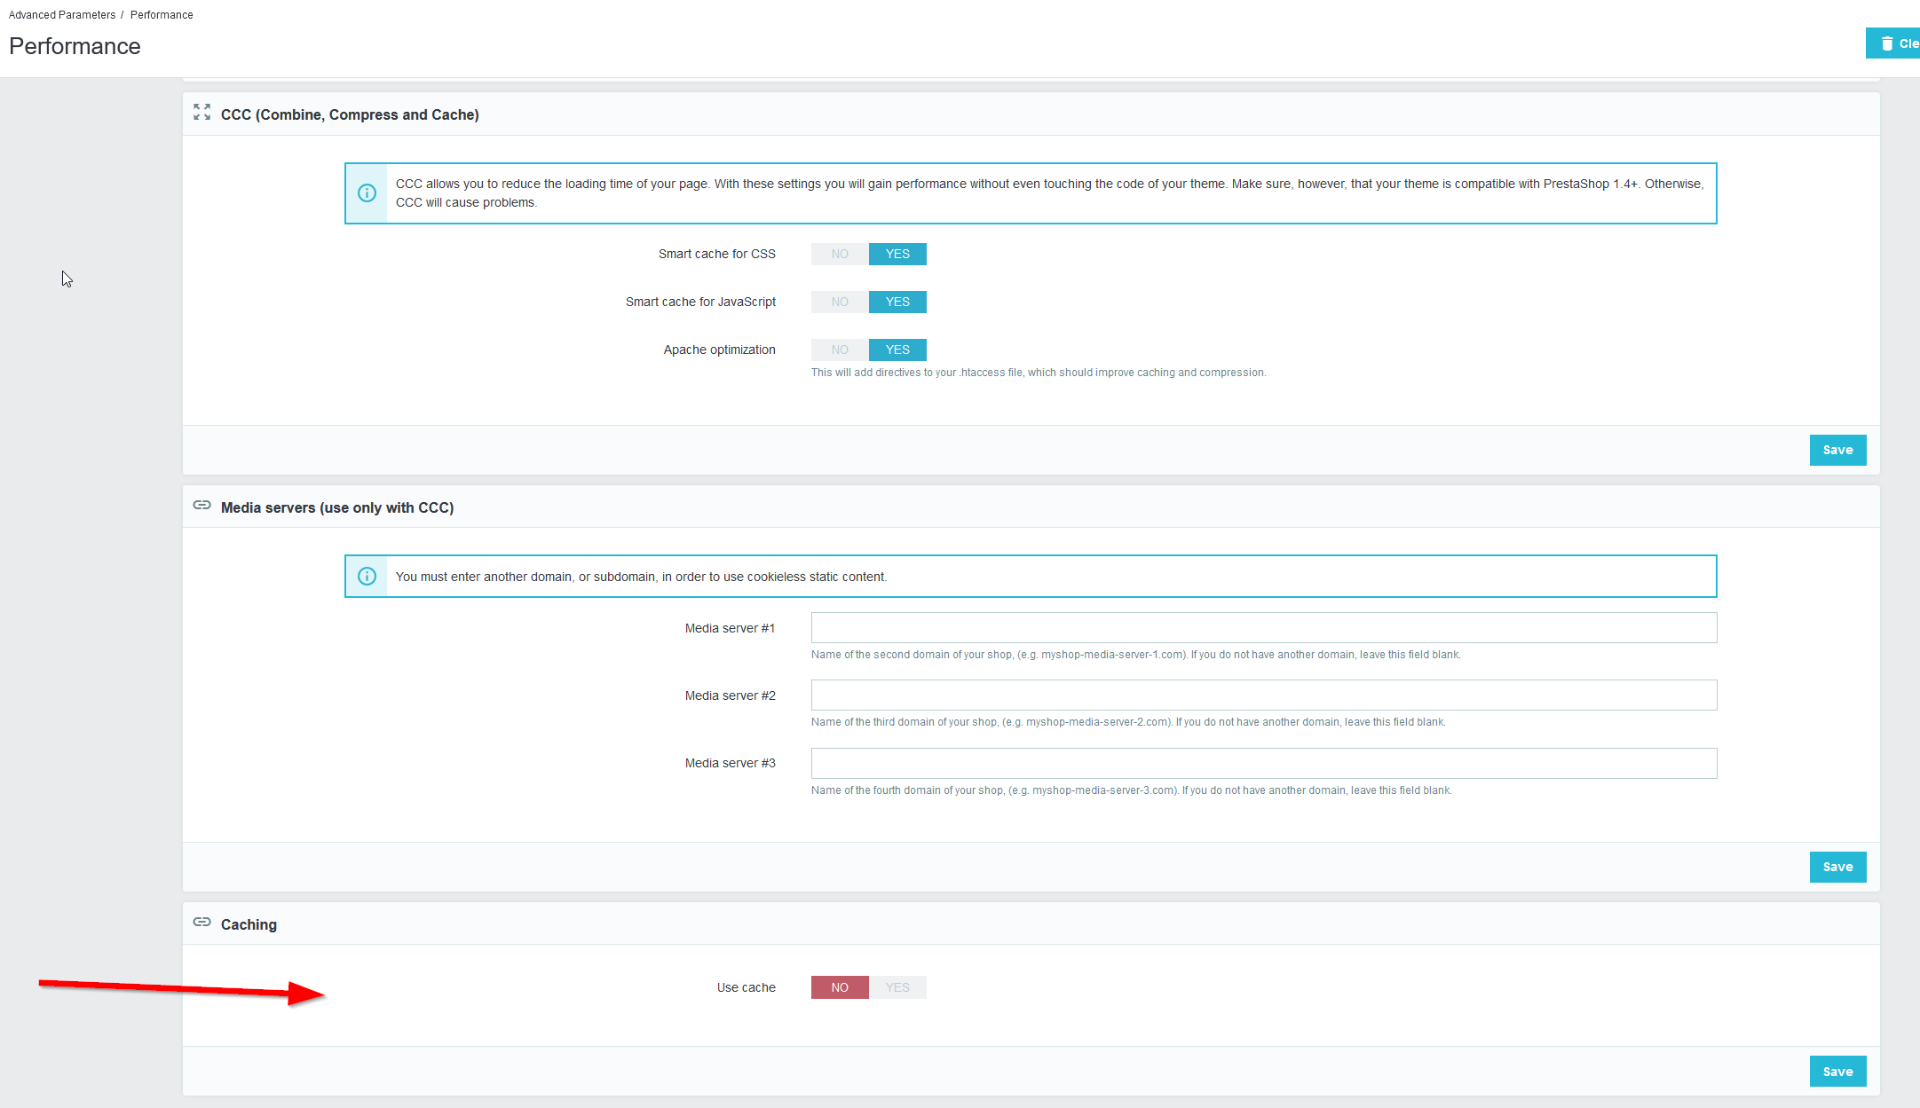
Task: Save the CCC section settings
Action: 1837,450
